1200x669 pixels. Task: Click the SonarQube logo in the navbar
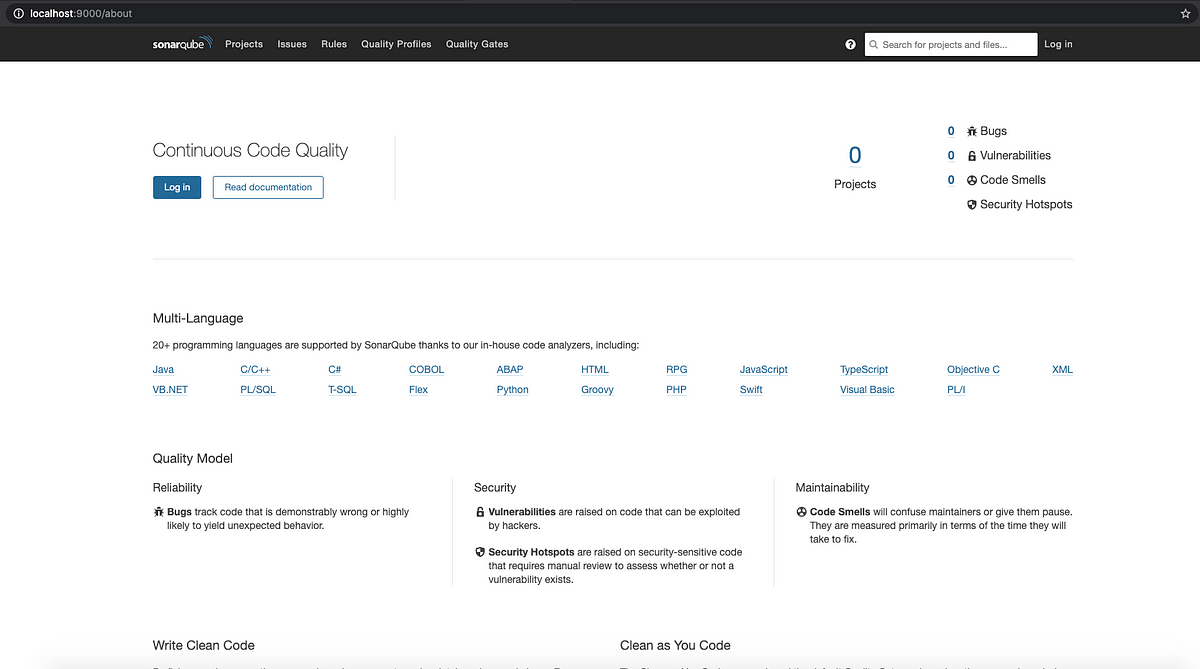point(182,44)
